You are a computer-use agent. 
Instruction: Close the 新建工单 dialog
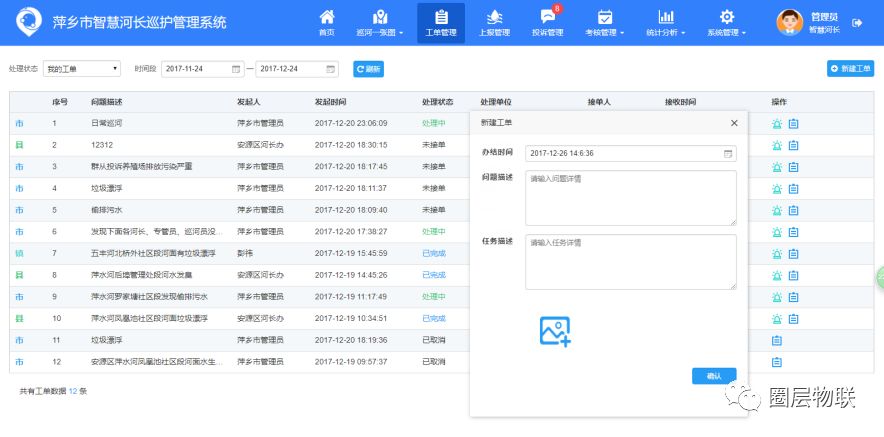click(734, 123)
